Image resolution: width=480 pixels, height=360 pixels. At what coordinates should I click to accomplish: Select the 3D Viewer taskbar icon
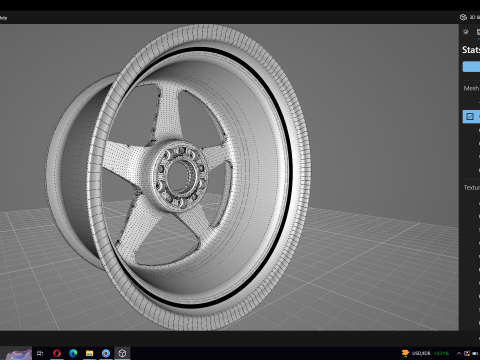point(122,353)
